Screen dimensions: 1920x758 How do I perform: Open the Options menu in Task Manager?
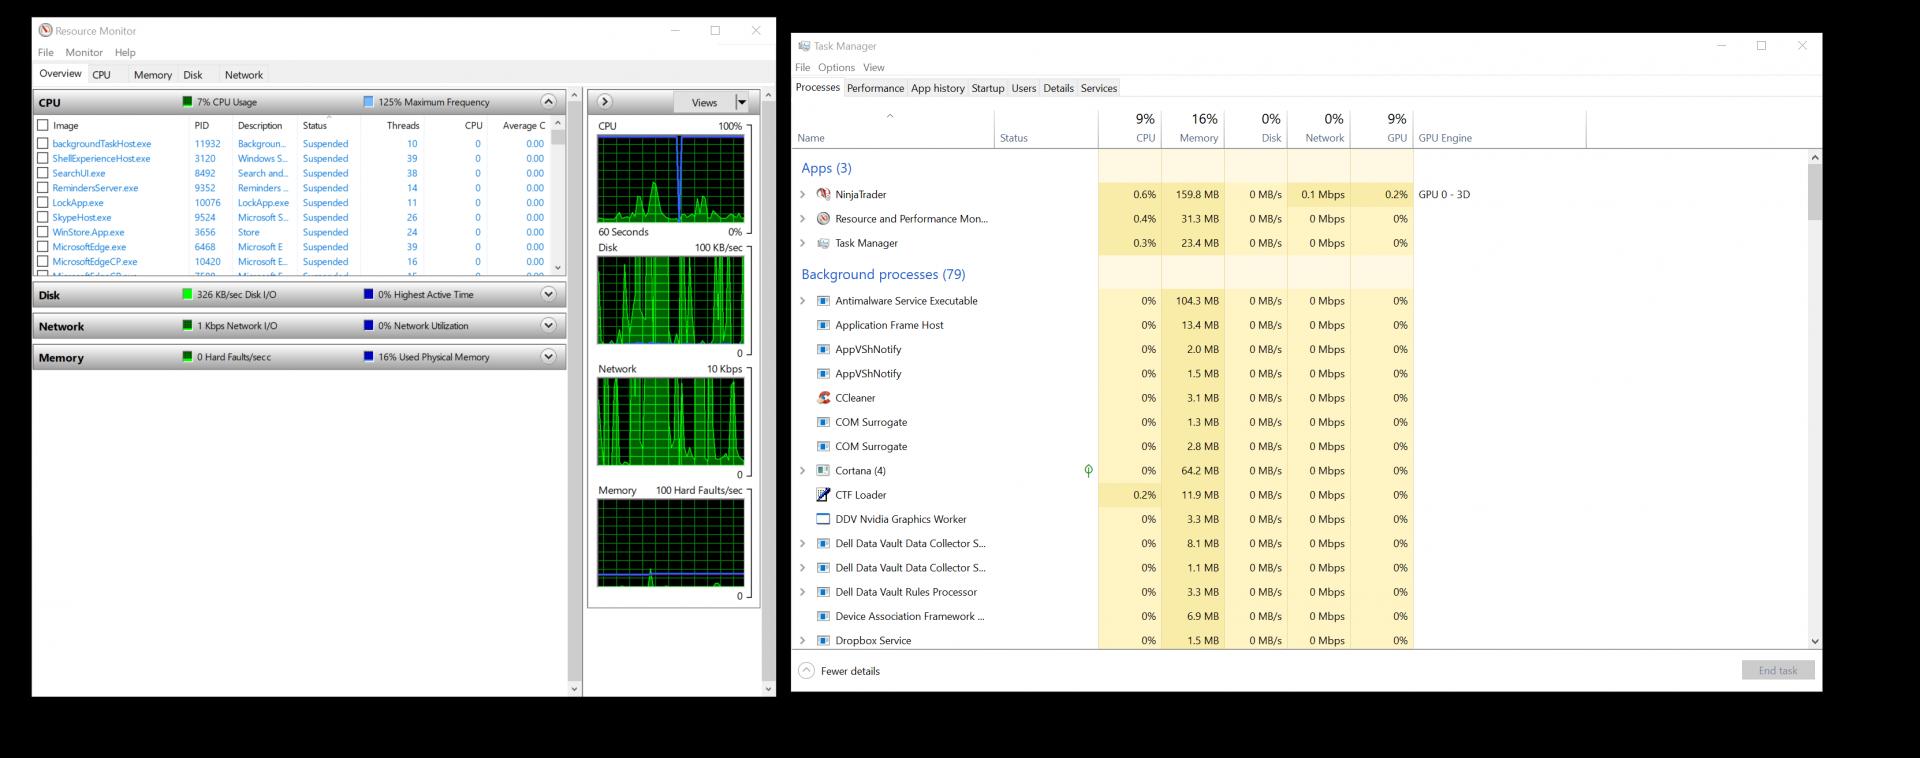click(836, 68)
